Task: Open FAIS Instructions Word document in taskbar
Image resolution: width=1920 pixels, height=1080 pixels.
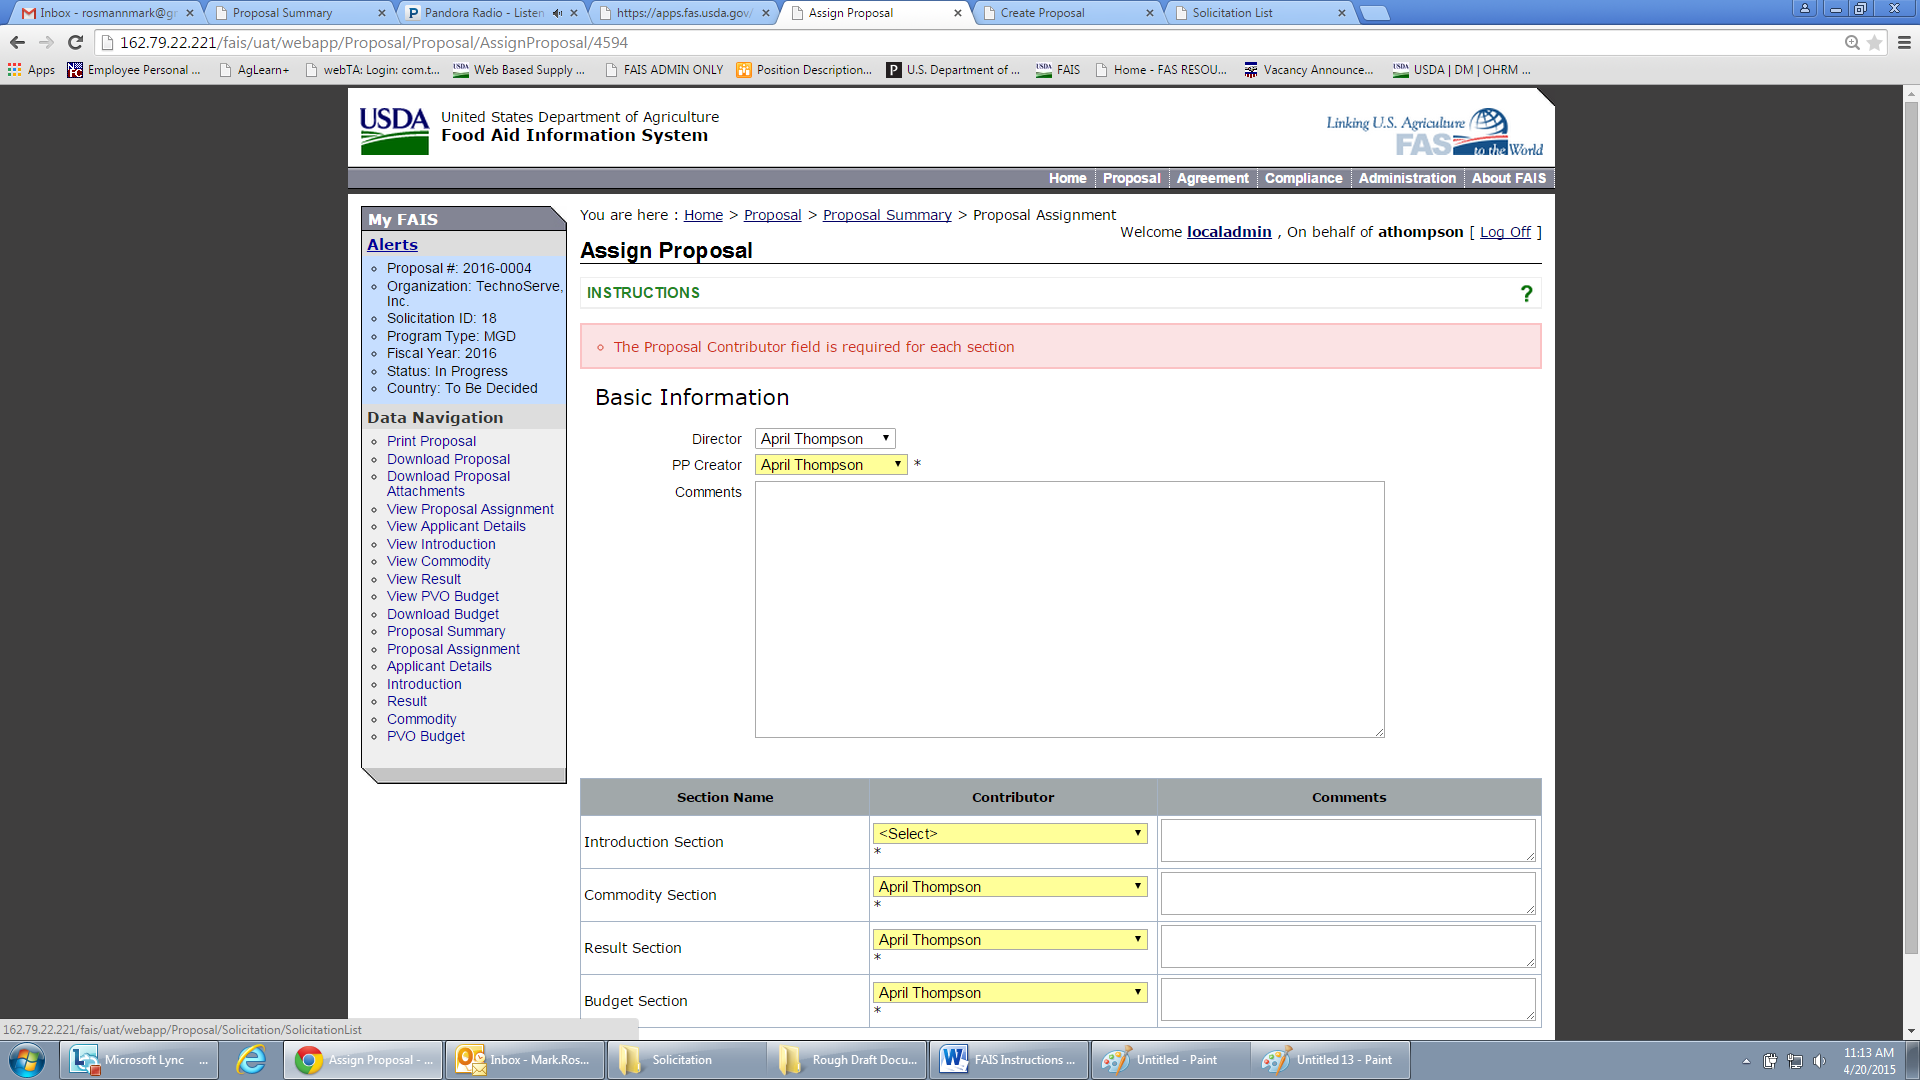Action: click(1008, 1060)
